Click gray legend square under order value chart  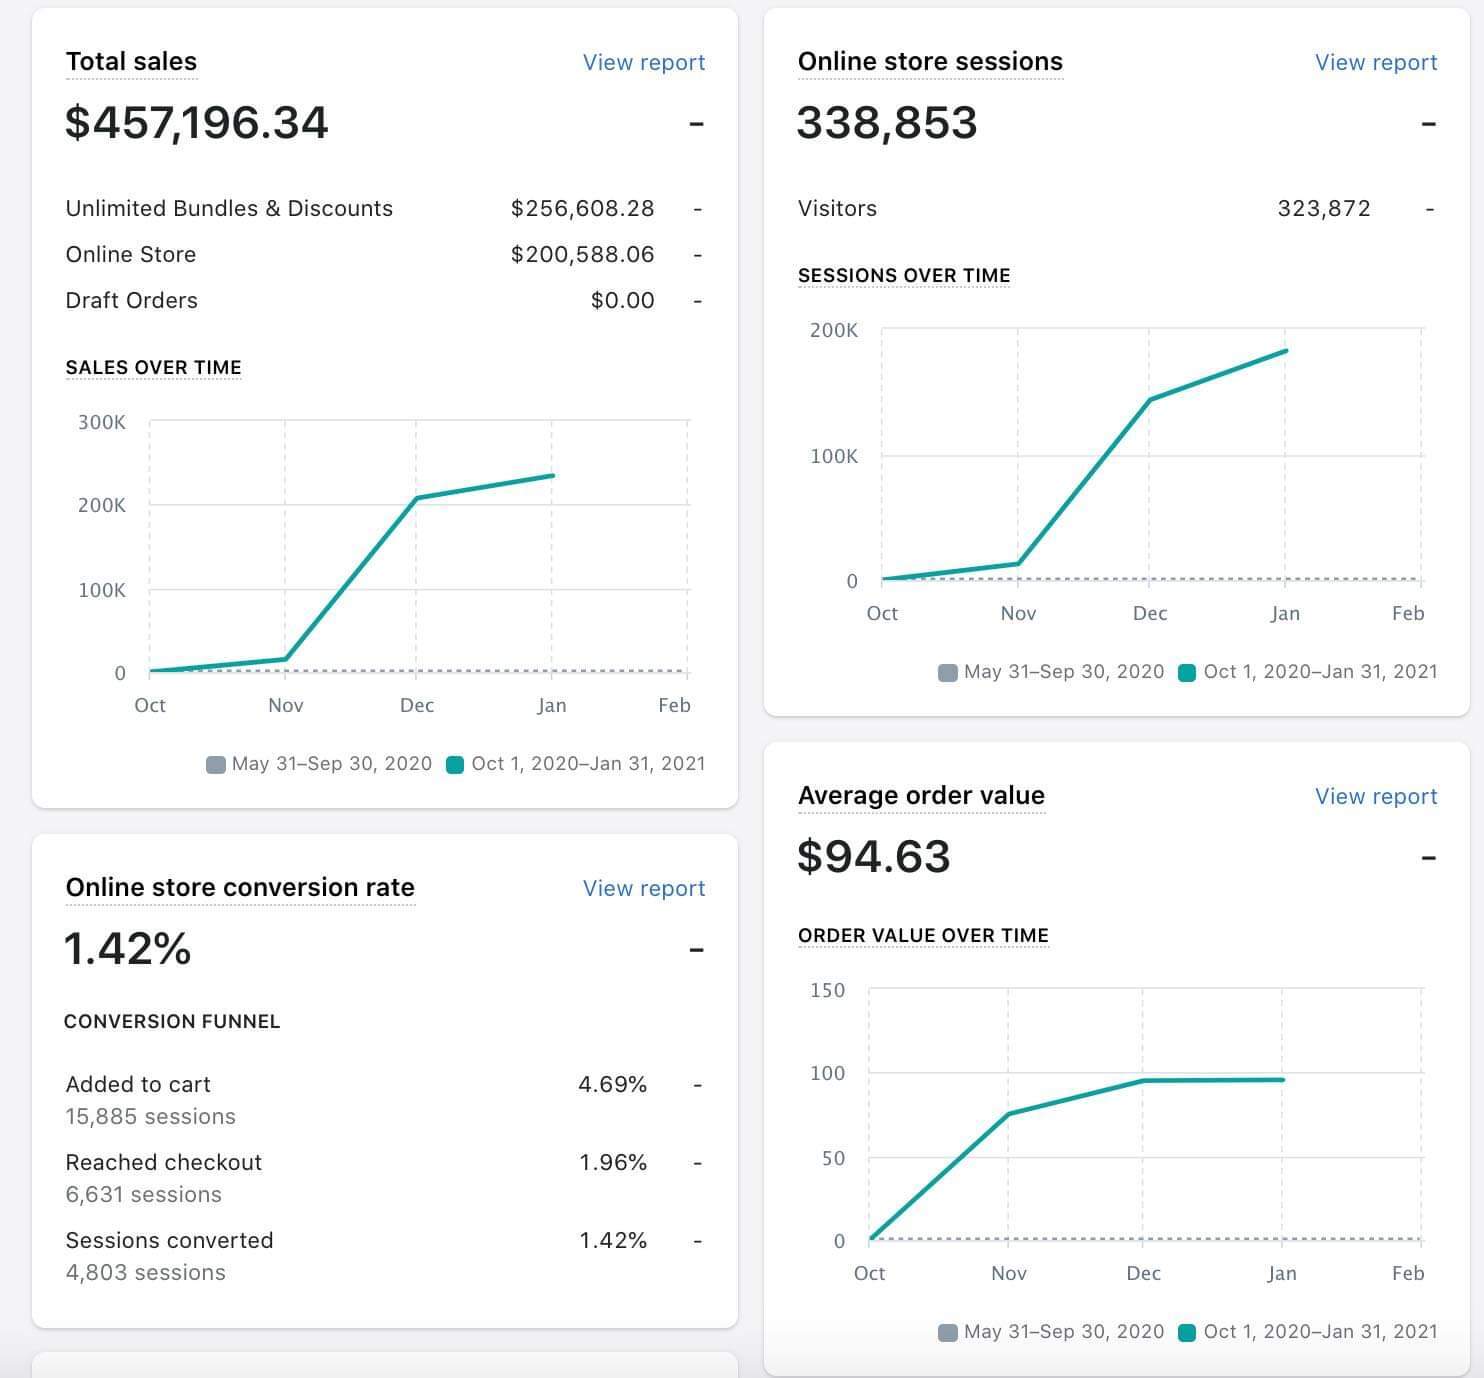click(x=947, y=1333)
